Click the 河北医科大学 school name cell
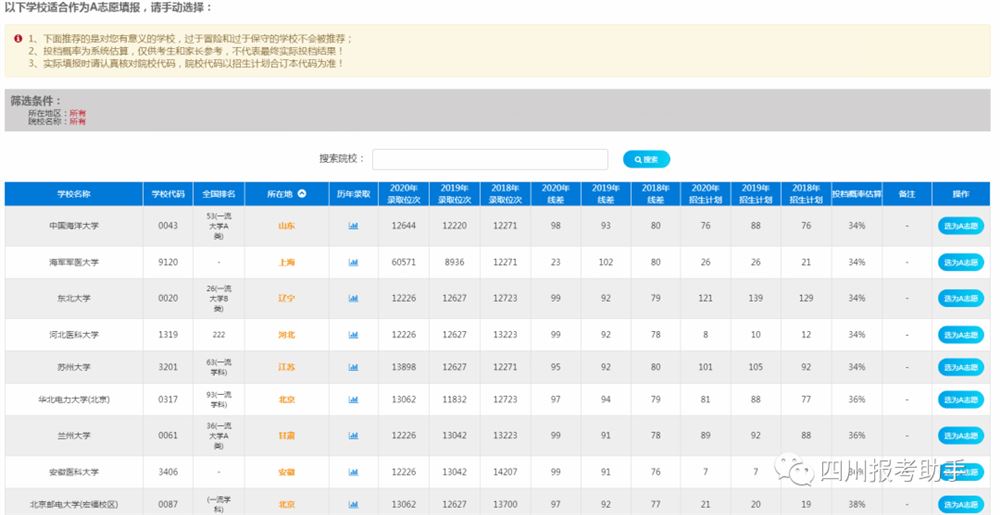Screen dimensions: 1000x515 [73, 335]
